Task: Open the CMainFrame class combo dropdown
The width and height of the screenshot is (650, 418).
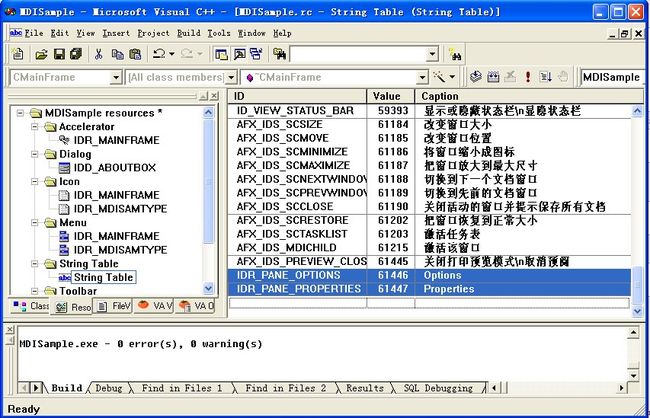Action: point(116,77)
